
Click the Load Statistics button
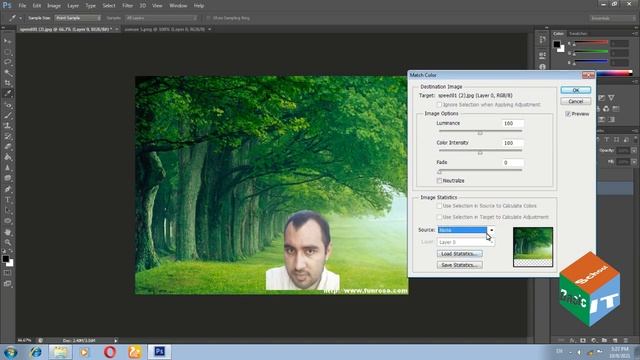(459, 254)
